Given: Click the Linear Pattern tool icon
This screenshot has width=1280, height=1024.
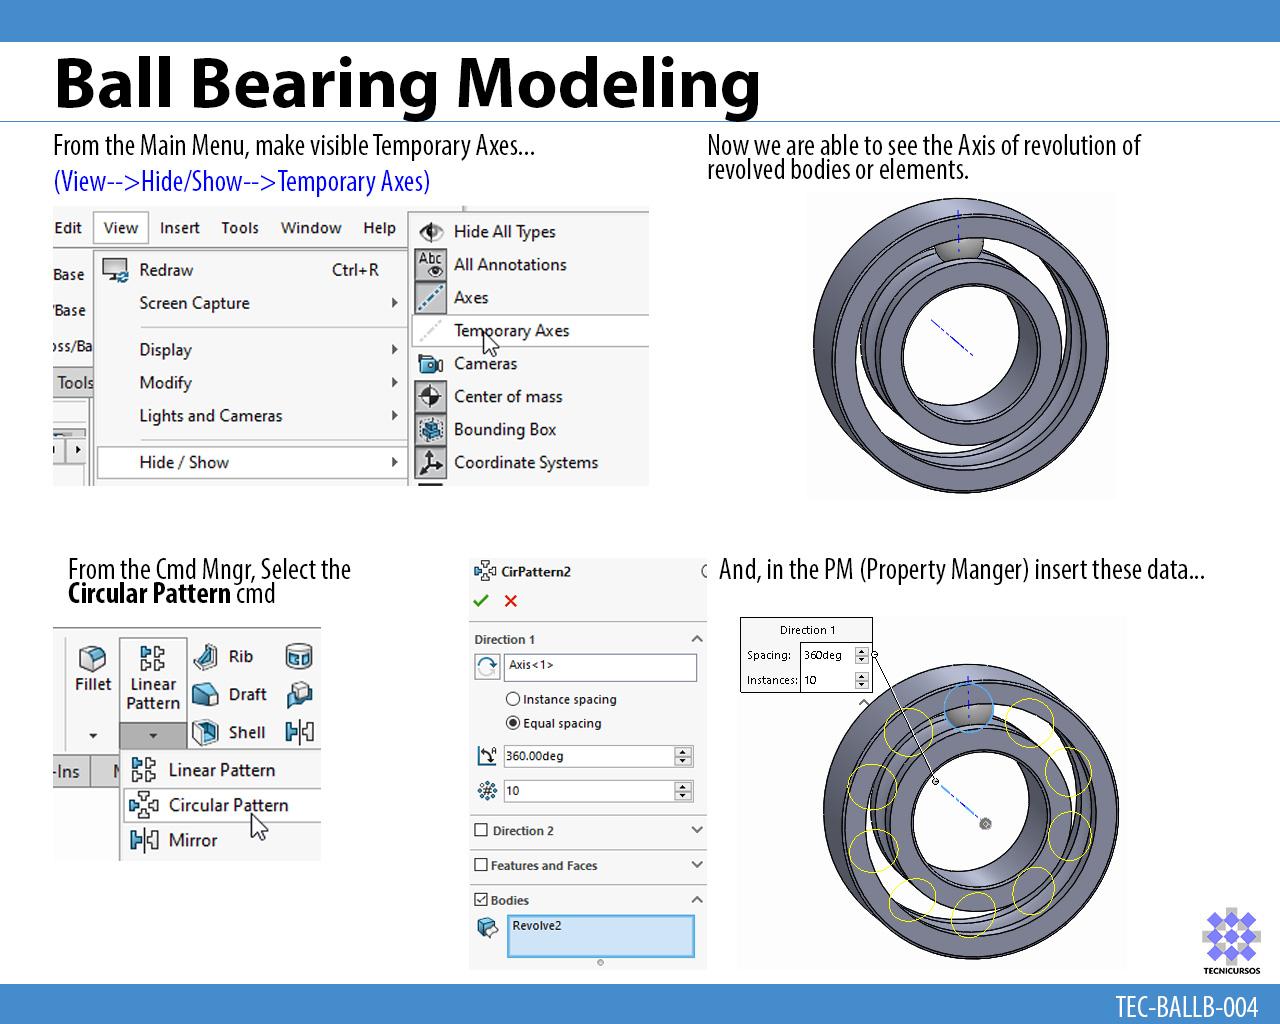Looking at the screenshot, I should pyautogui.click(x=153, y=658).
